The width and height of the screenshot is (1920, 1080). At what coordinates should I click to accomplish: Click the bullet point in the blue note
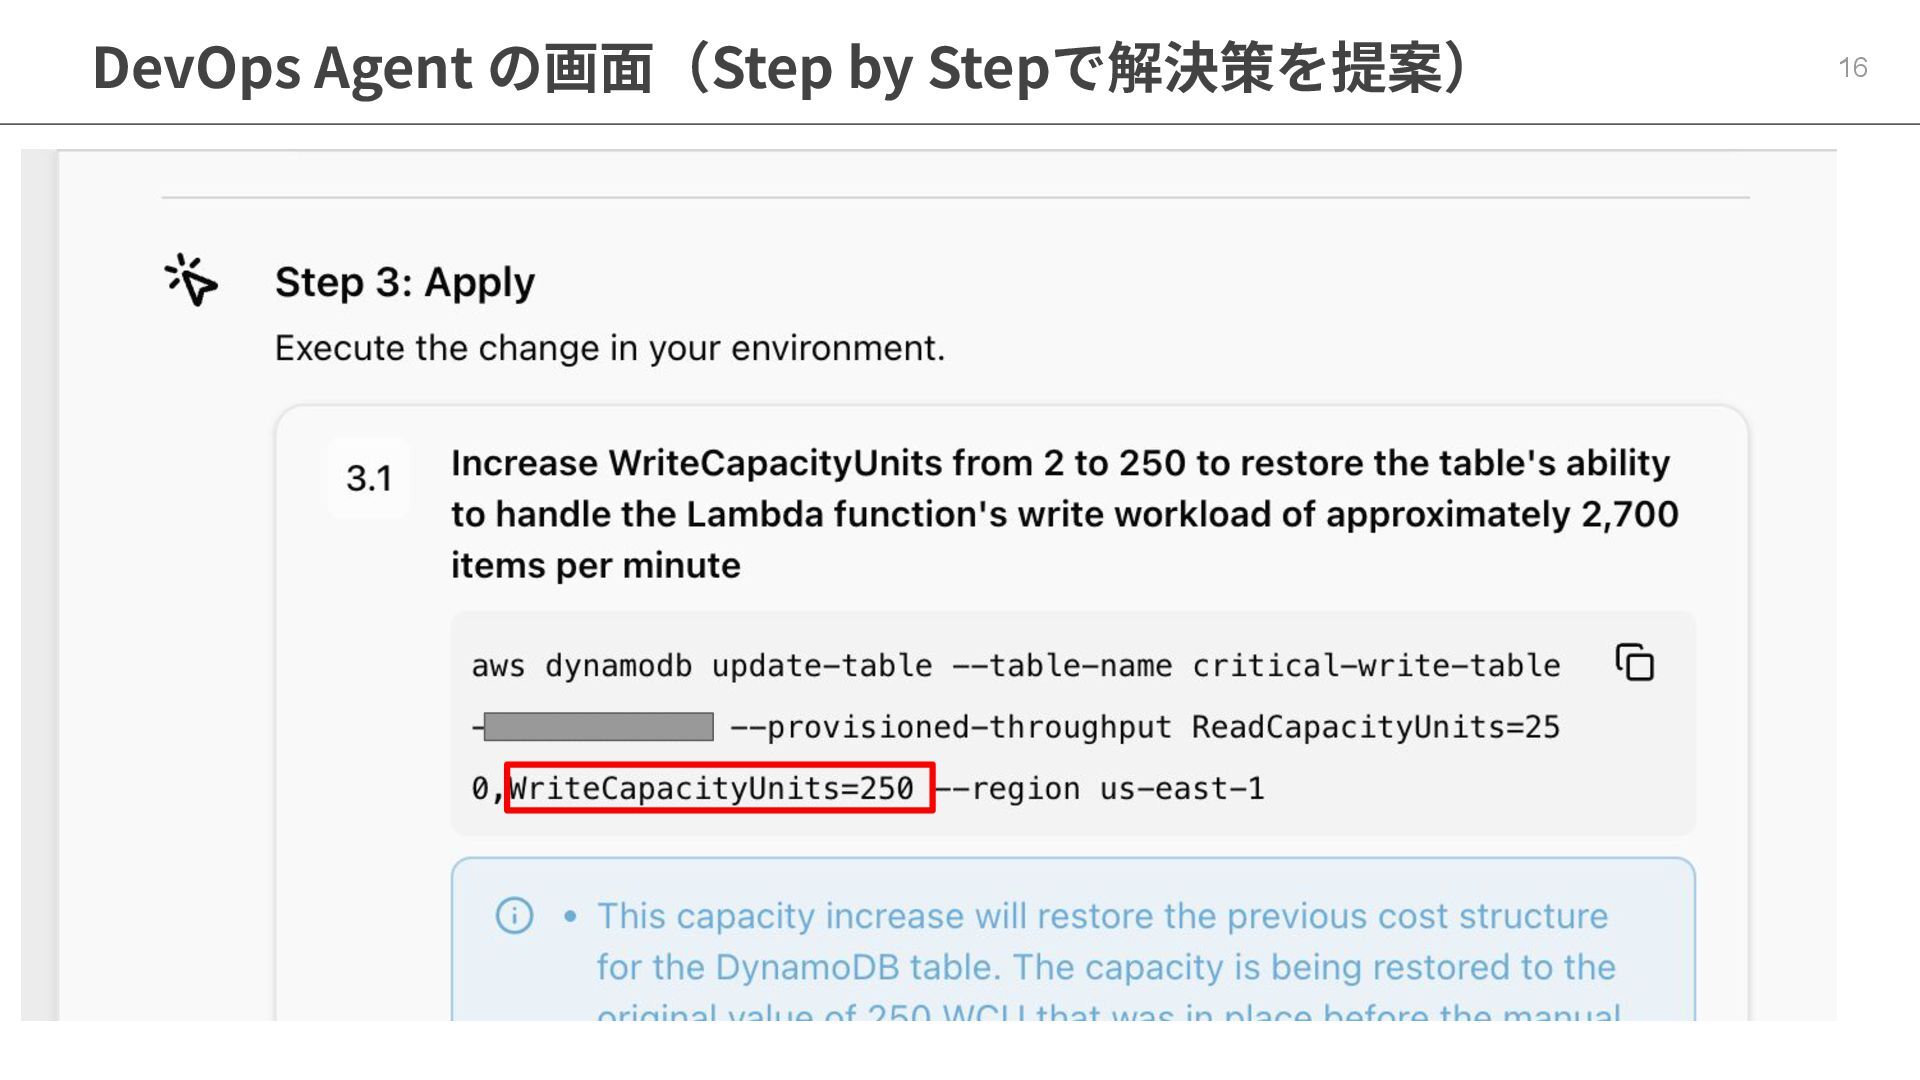[x=570, y=916]
